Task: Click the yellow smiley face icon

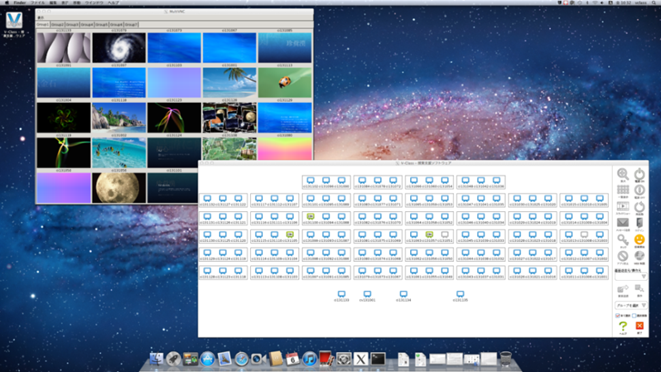Action: (640, 239)
